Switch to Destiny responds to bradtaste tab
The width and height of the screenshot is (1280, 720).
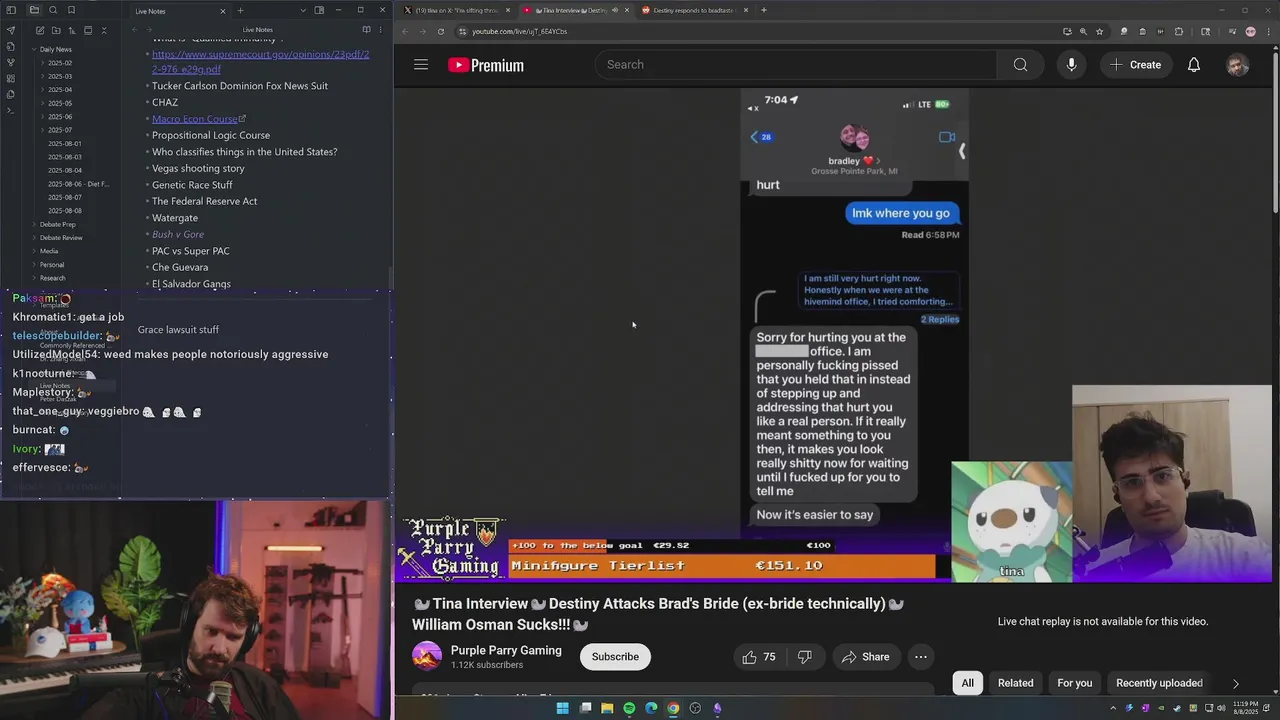(693, 10)
